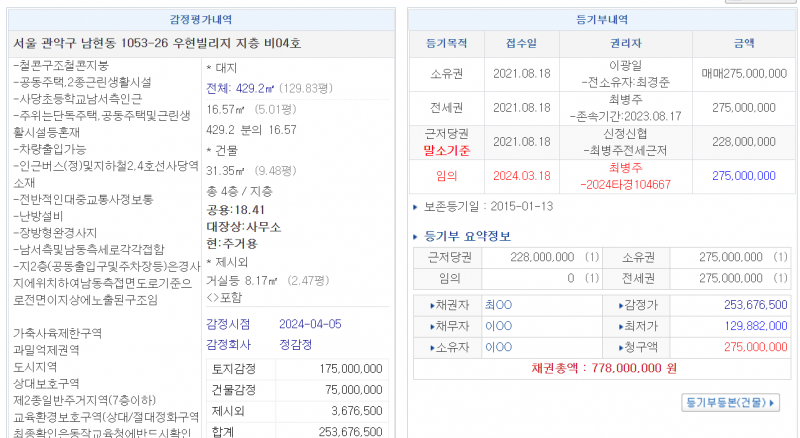Click creditor name 최OO

498,303
